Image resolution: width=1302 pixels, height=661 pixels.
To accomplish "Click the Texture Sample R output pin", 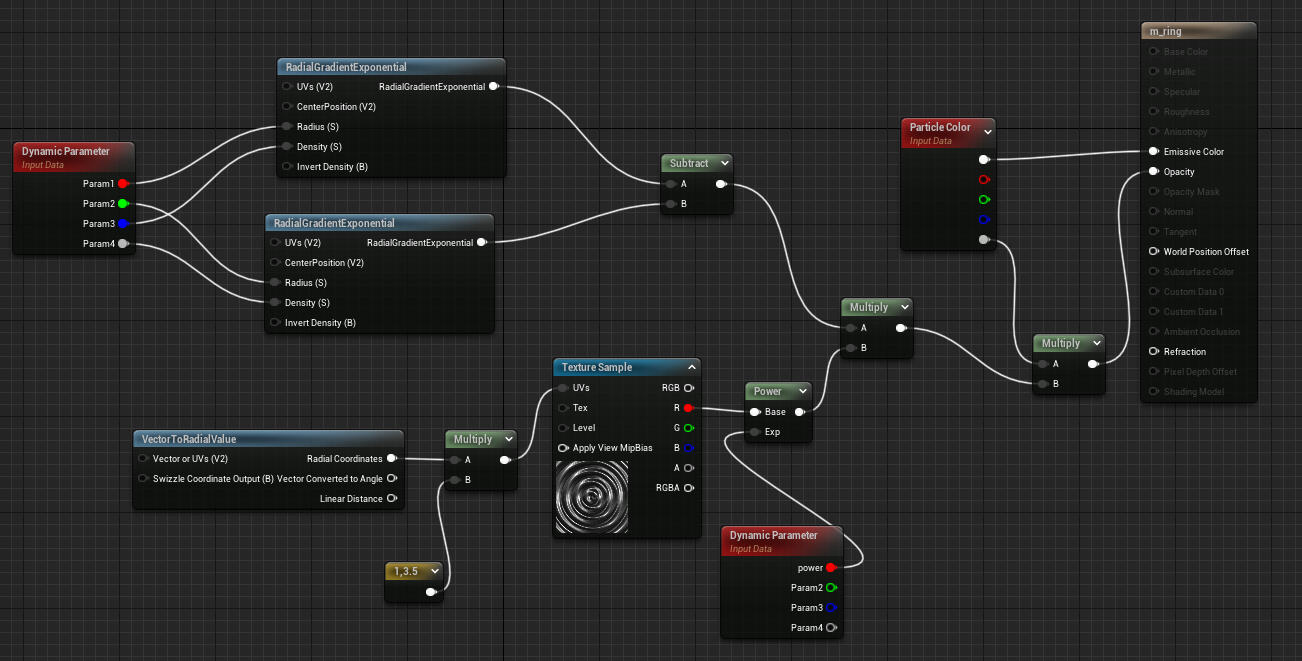I will 688,408.
